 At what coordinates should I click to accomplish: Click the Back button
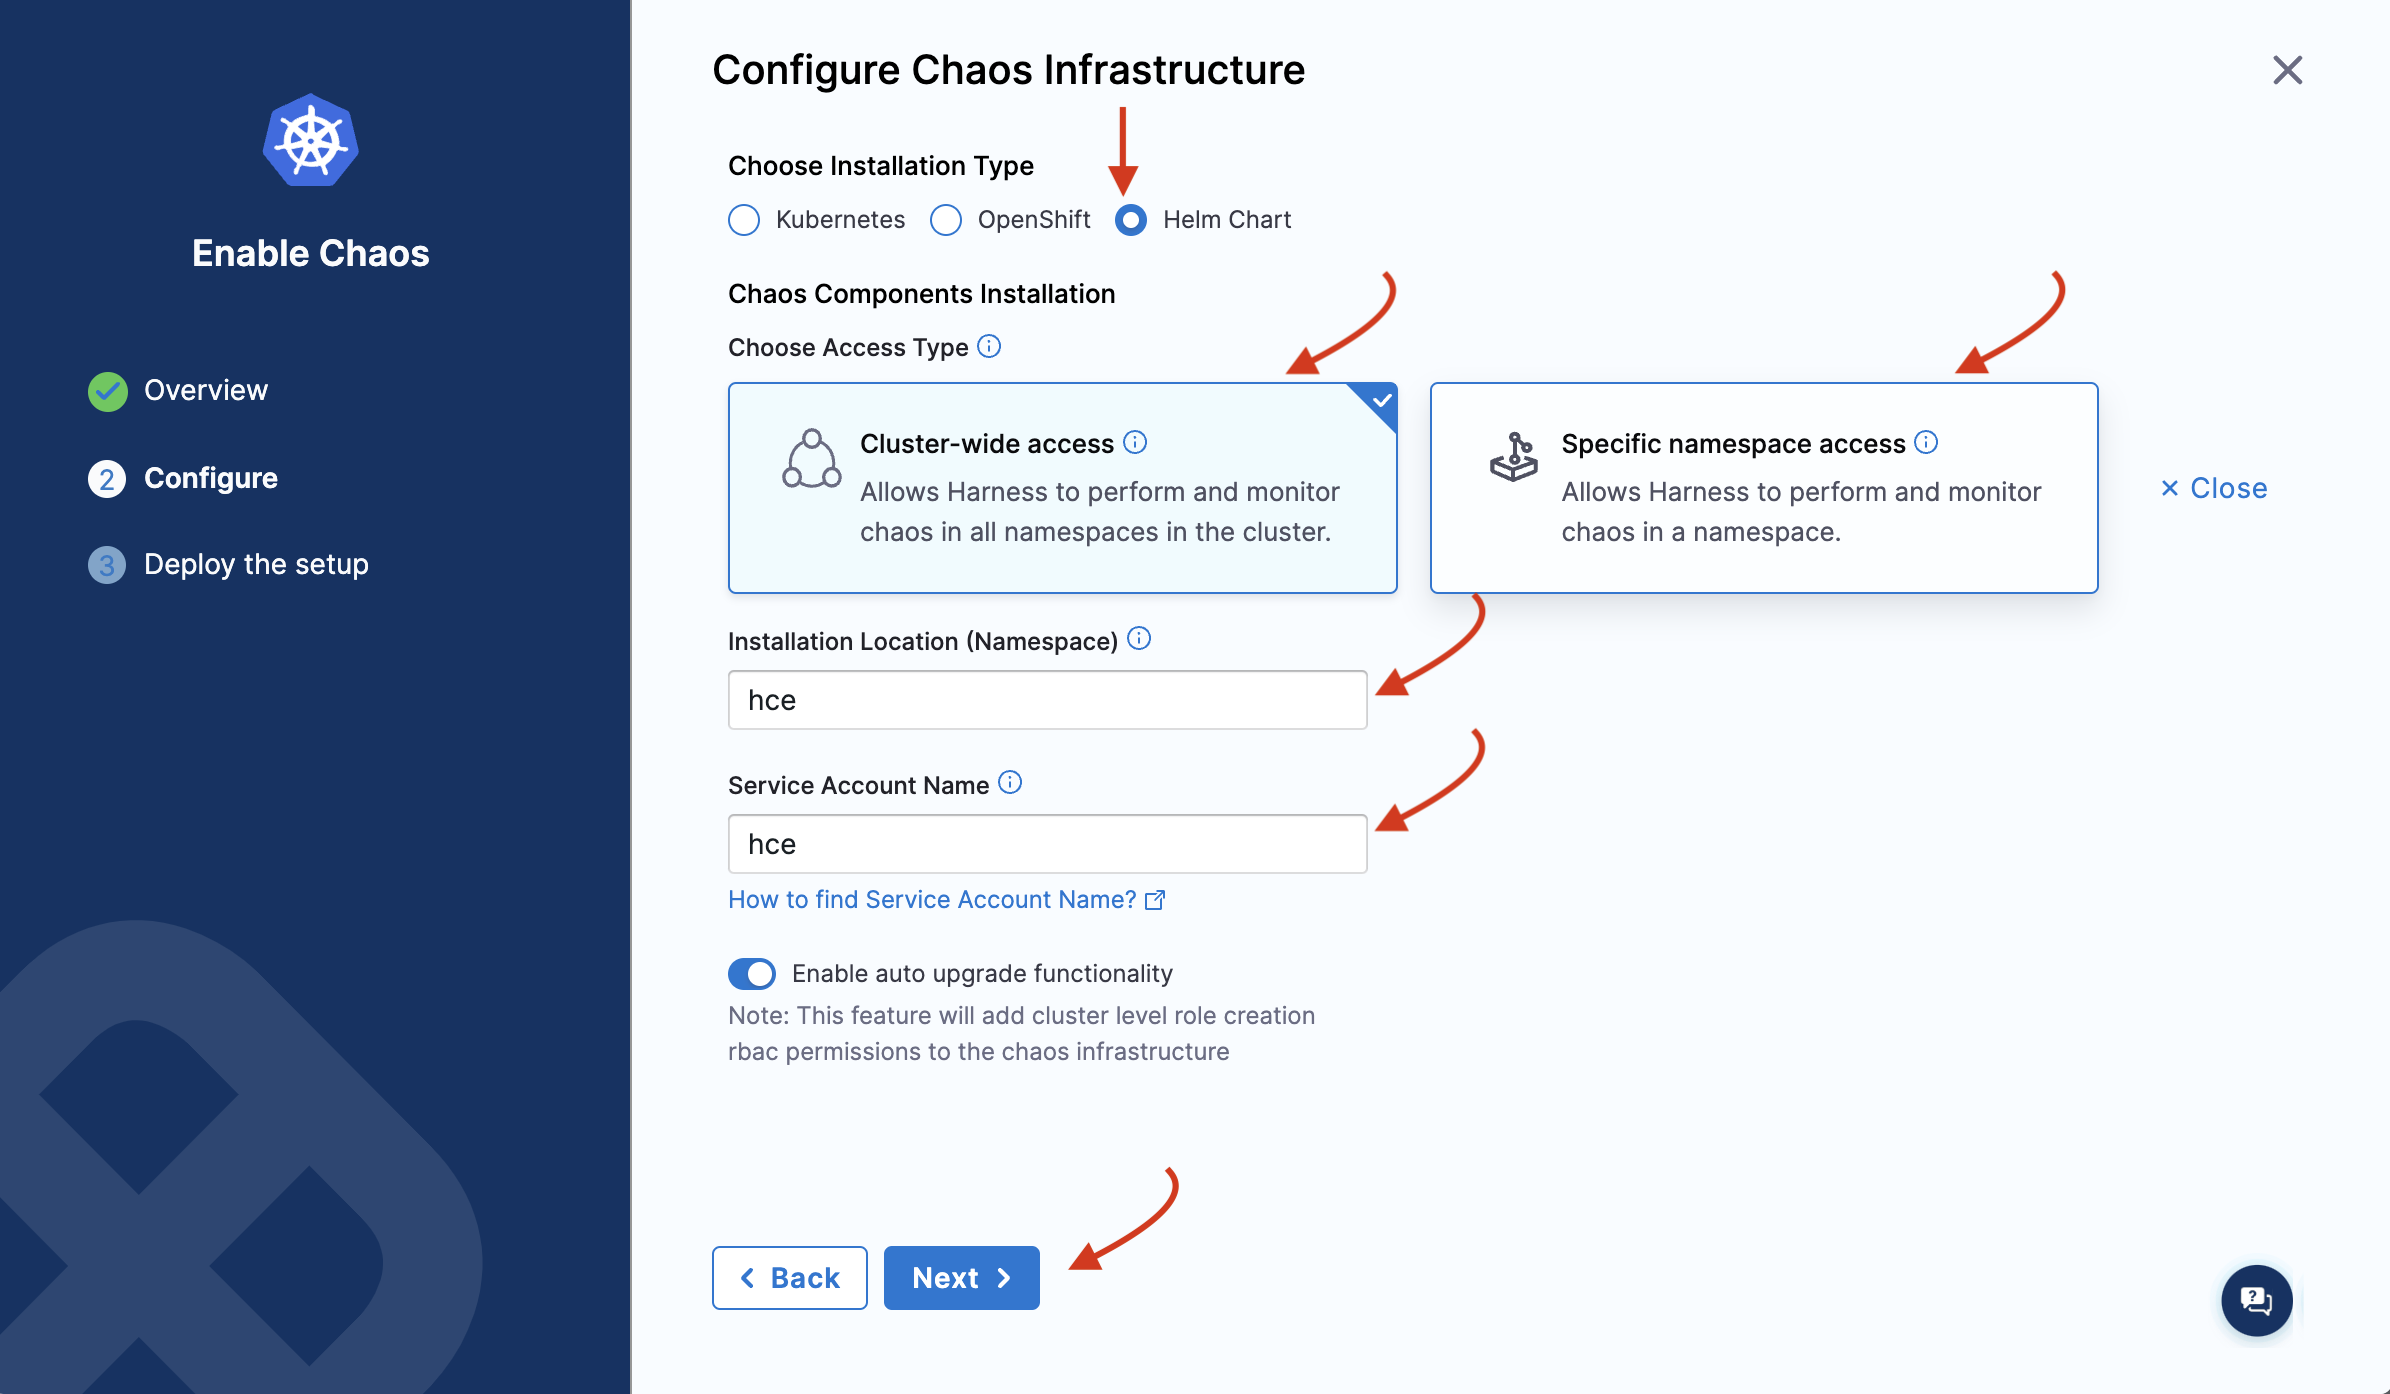pos(789,1277)
